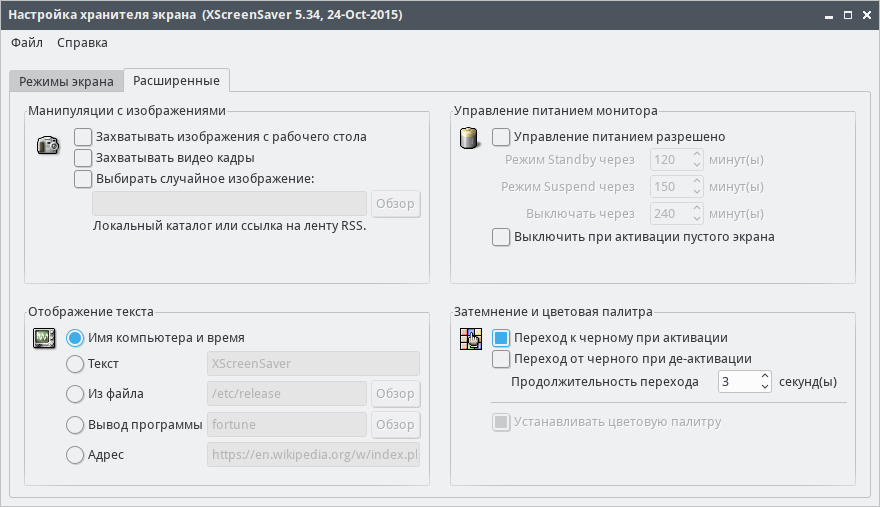Click the camera icon in image manipulation section

click(x=48, y=145)
